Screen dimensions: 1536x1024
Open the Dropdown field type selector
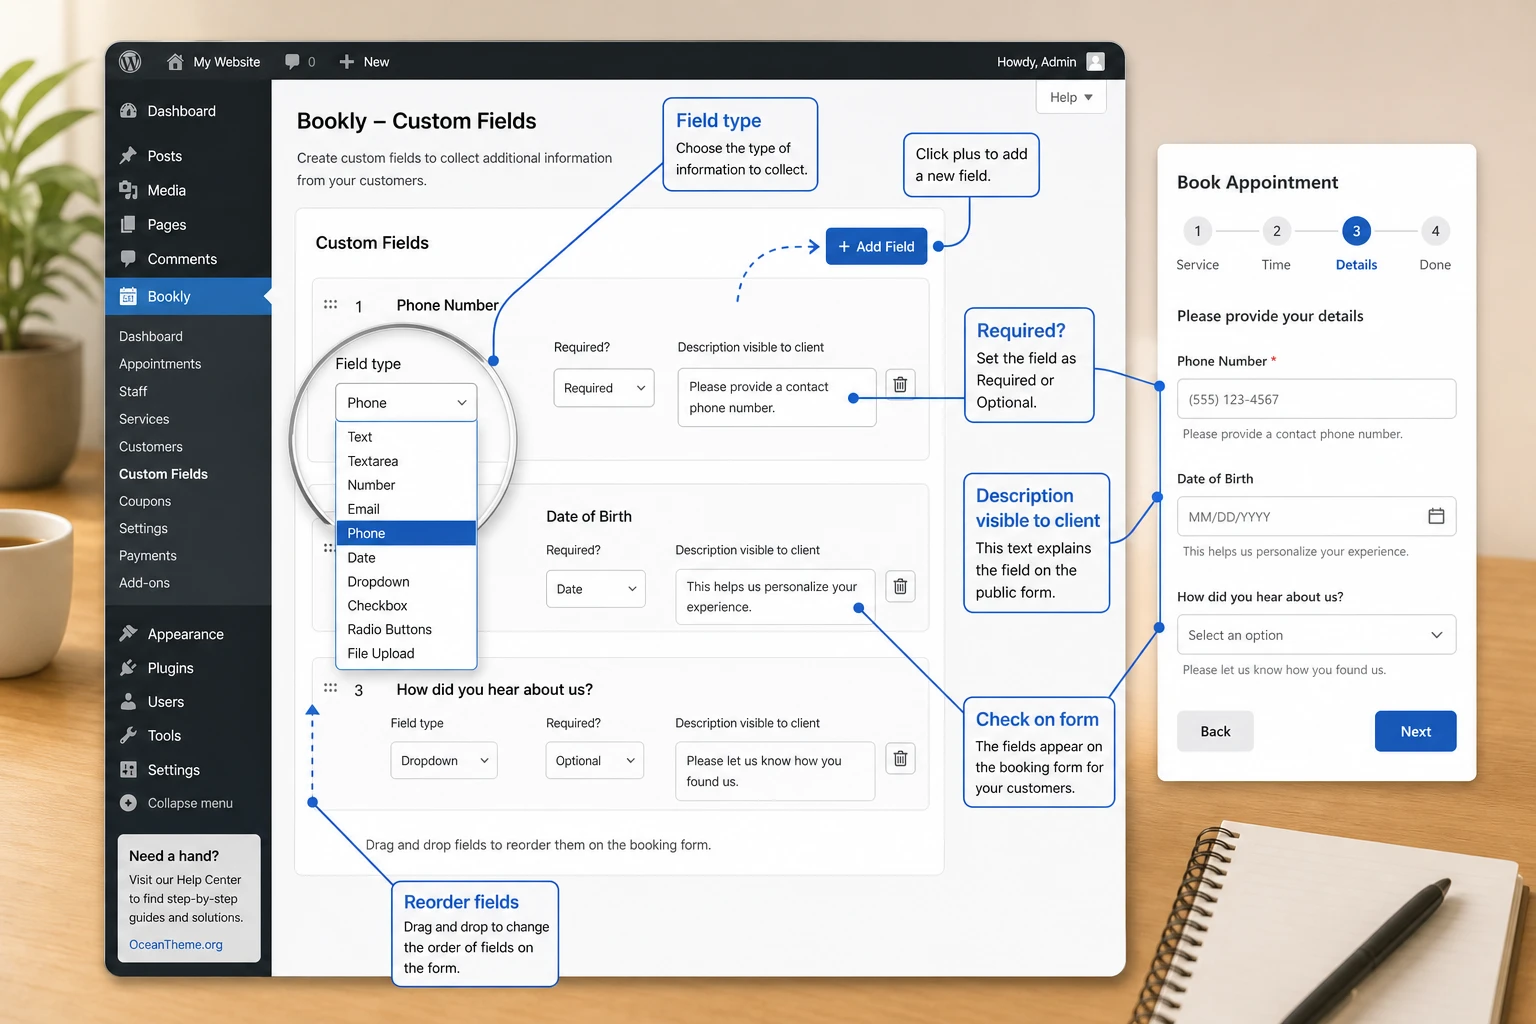click(444, 761)
